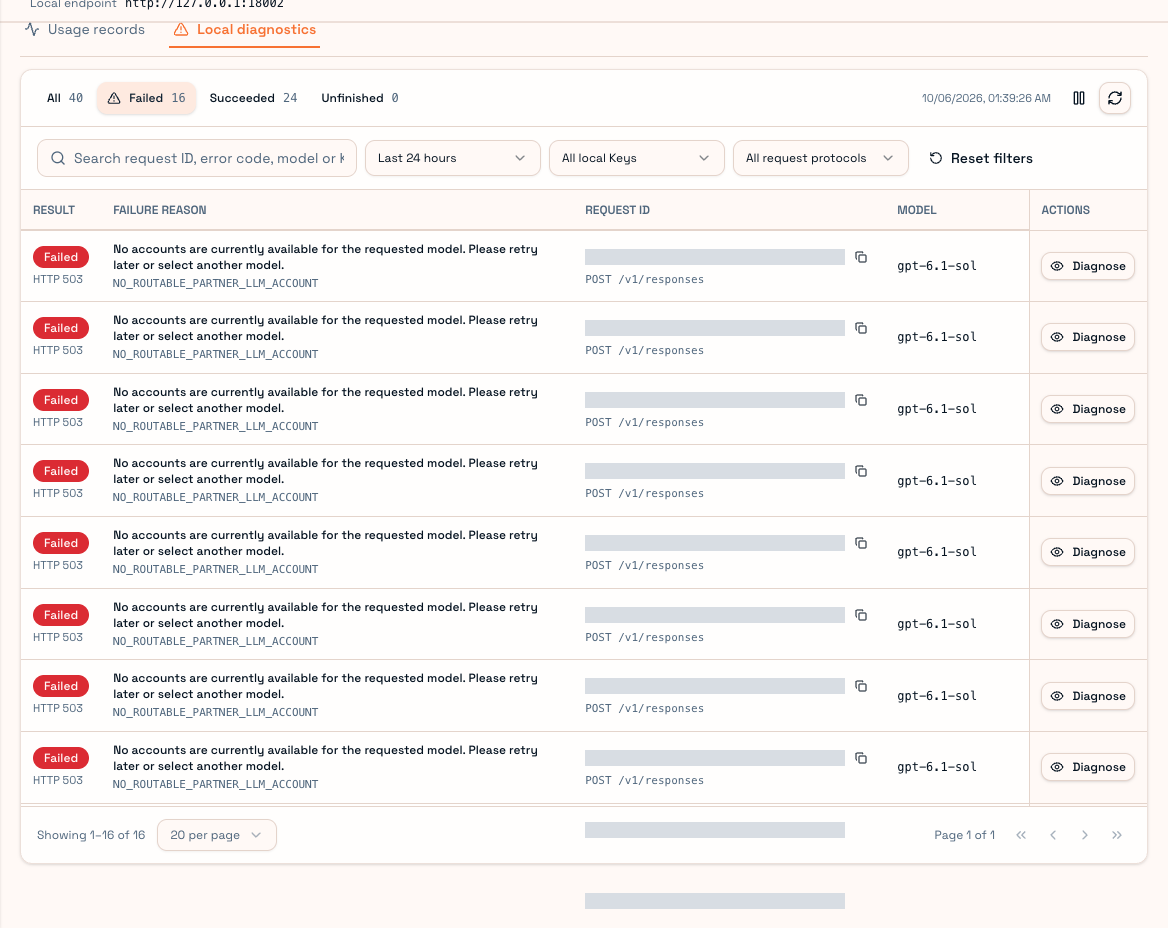Open the All request protocols dropdown
Image resolution: width=1168 pixels, height=928 pixels.
click(820, 159)
